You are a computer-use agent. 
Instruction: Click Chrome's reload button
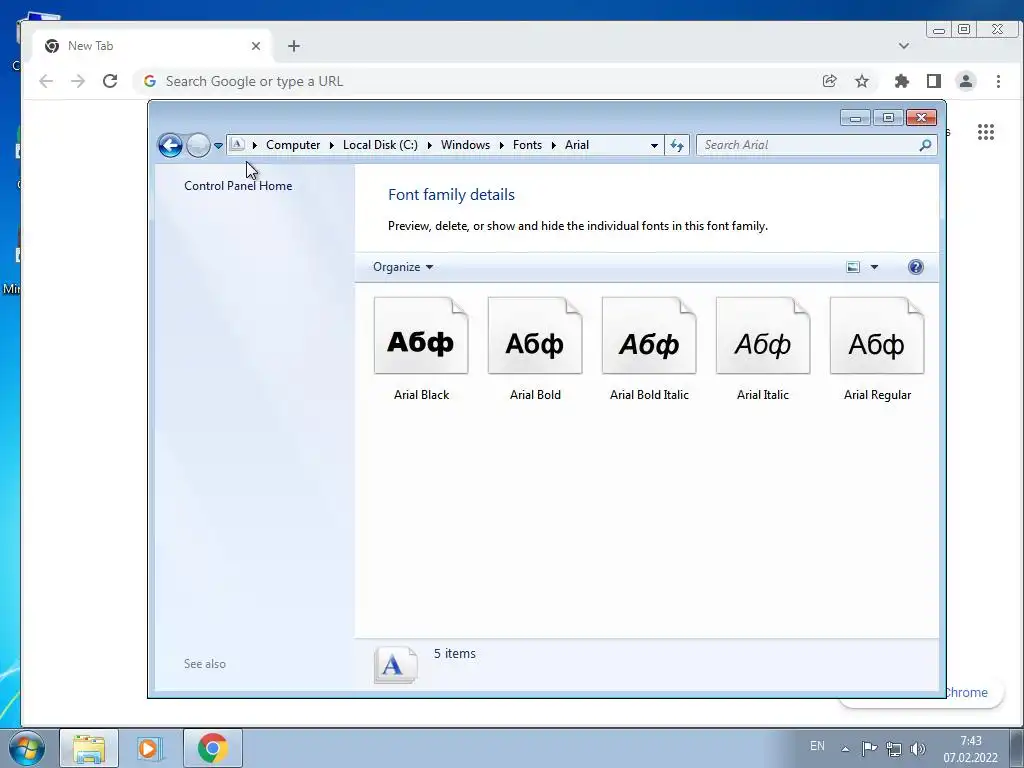[110, 81]
